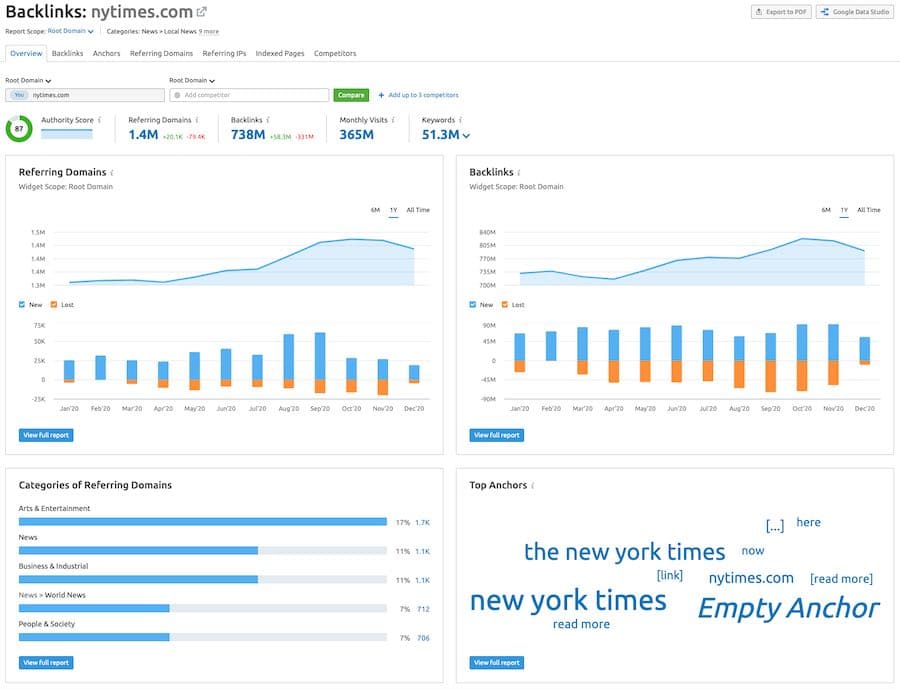Screen dimensions: 900x689
Task: Select All Time range in Referring Domains widget
Action: pos(418,210)
